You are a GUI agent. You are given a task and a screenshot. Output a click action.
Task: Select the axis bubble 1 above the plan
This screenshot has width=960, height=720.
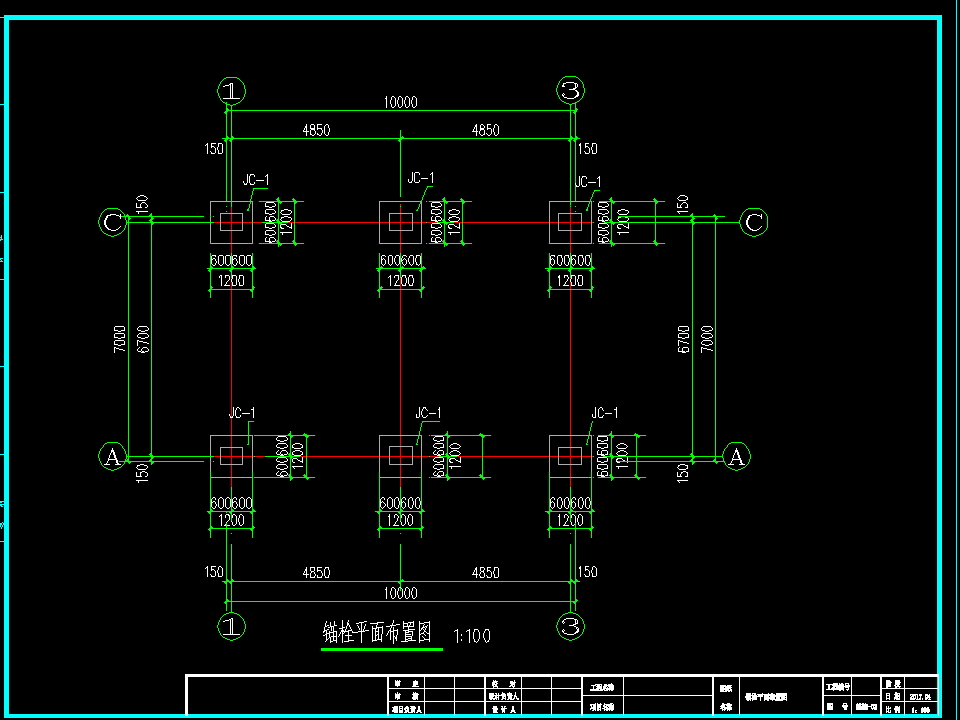pyautogui.click(x=231, y=91)
